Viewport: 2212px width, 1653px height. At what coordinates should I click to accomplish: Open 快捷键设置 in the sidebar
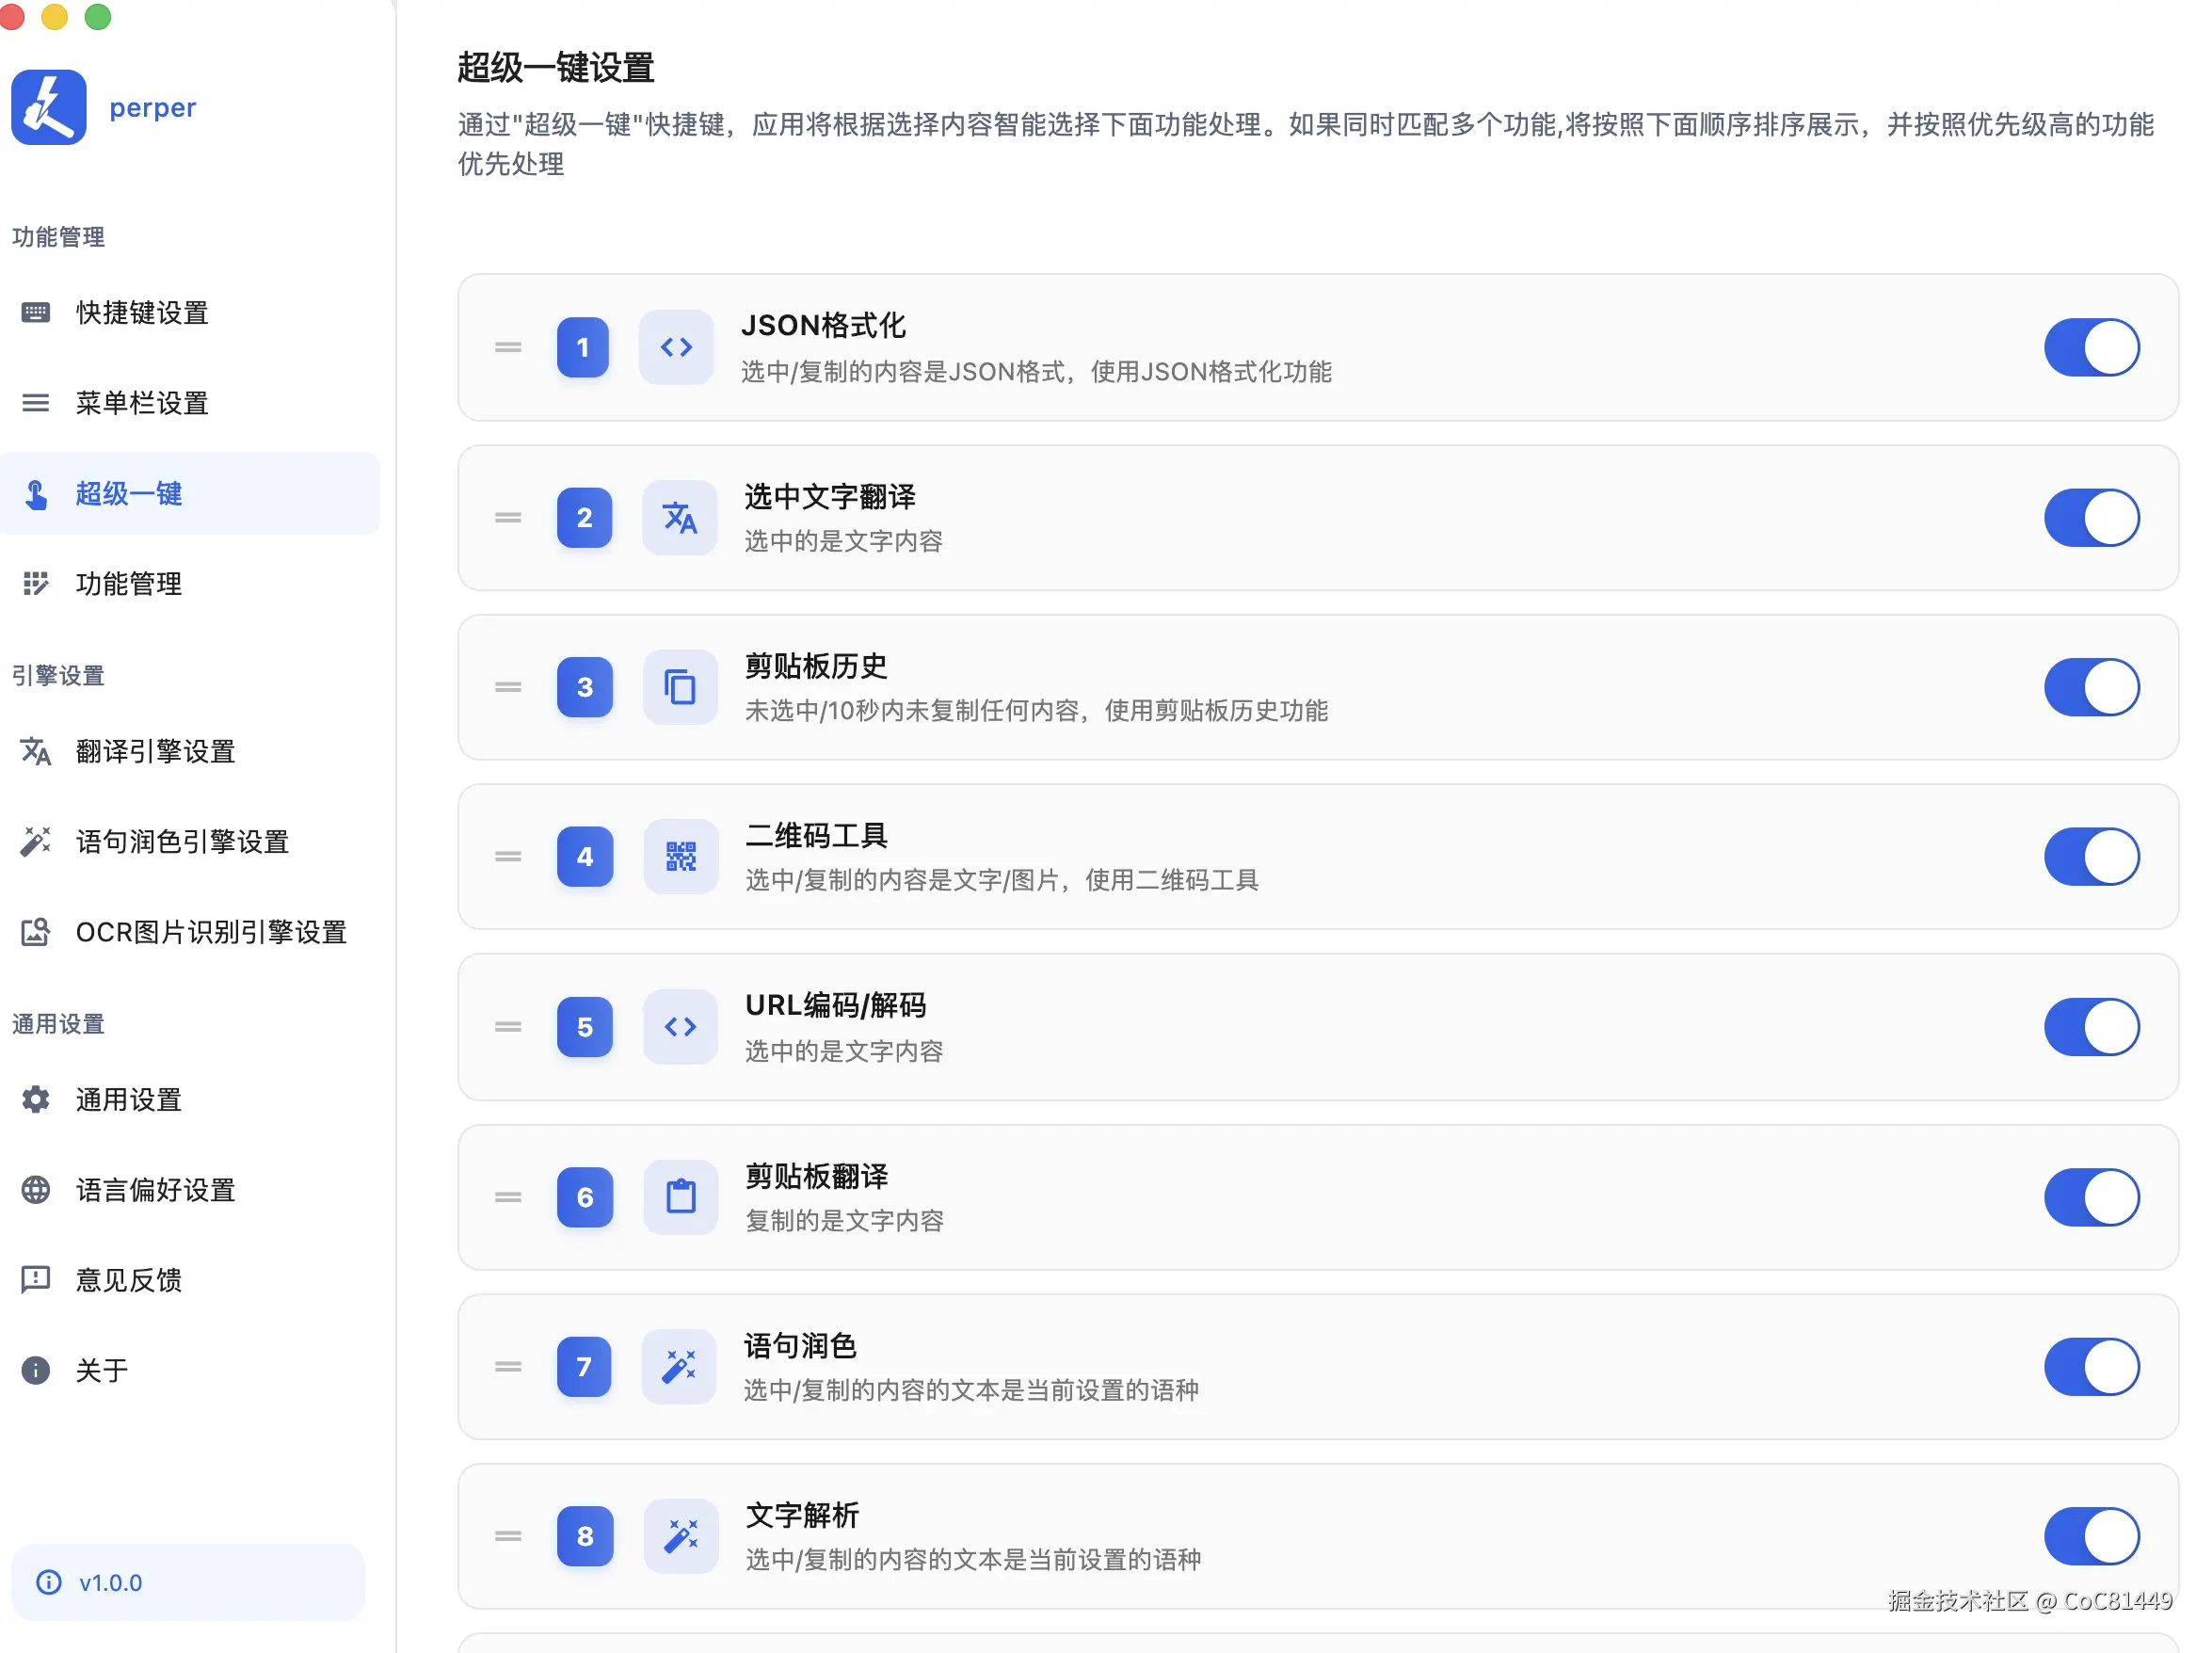[142, 313]
